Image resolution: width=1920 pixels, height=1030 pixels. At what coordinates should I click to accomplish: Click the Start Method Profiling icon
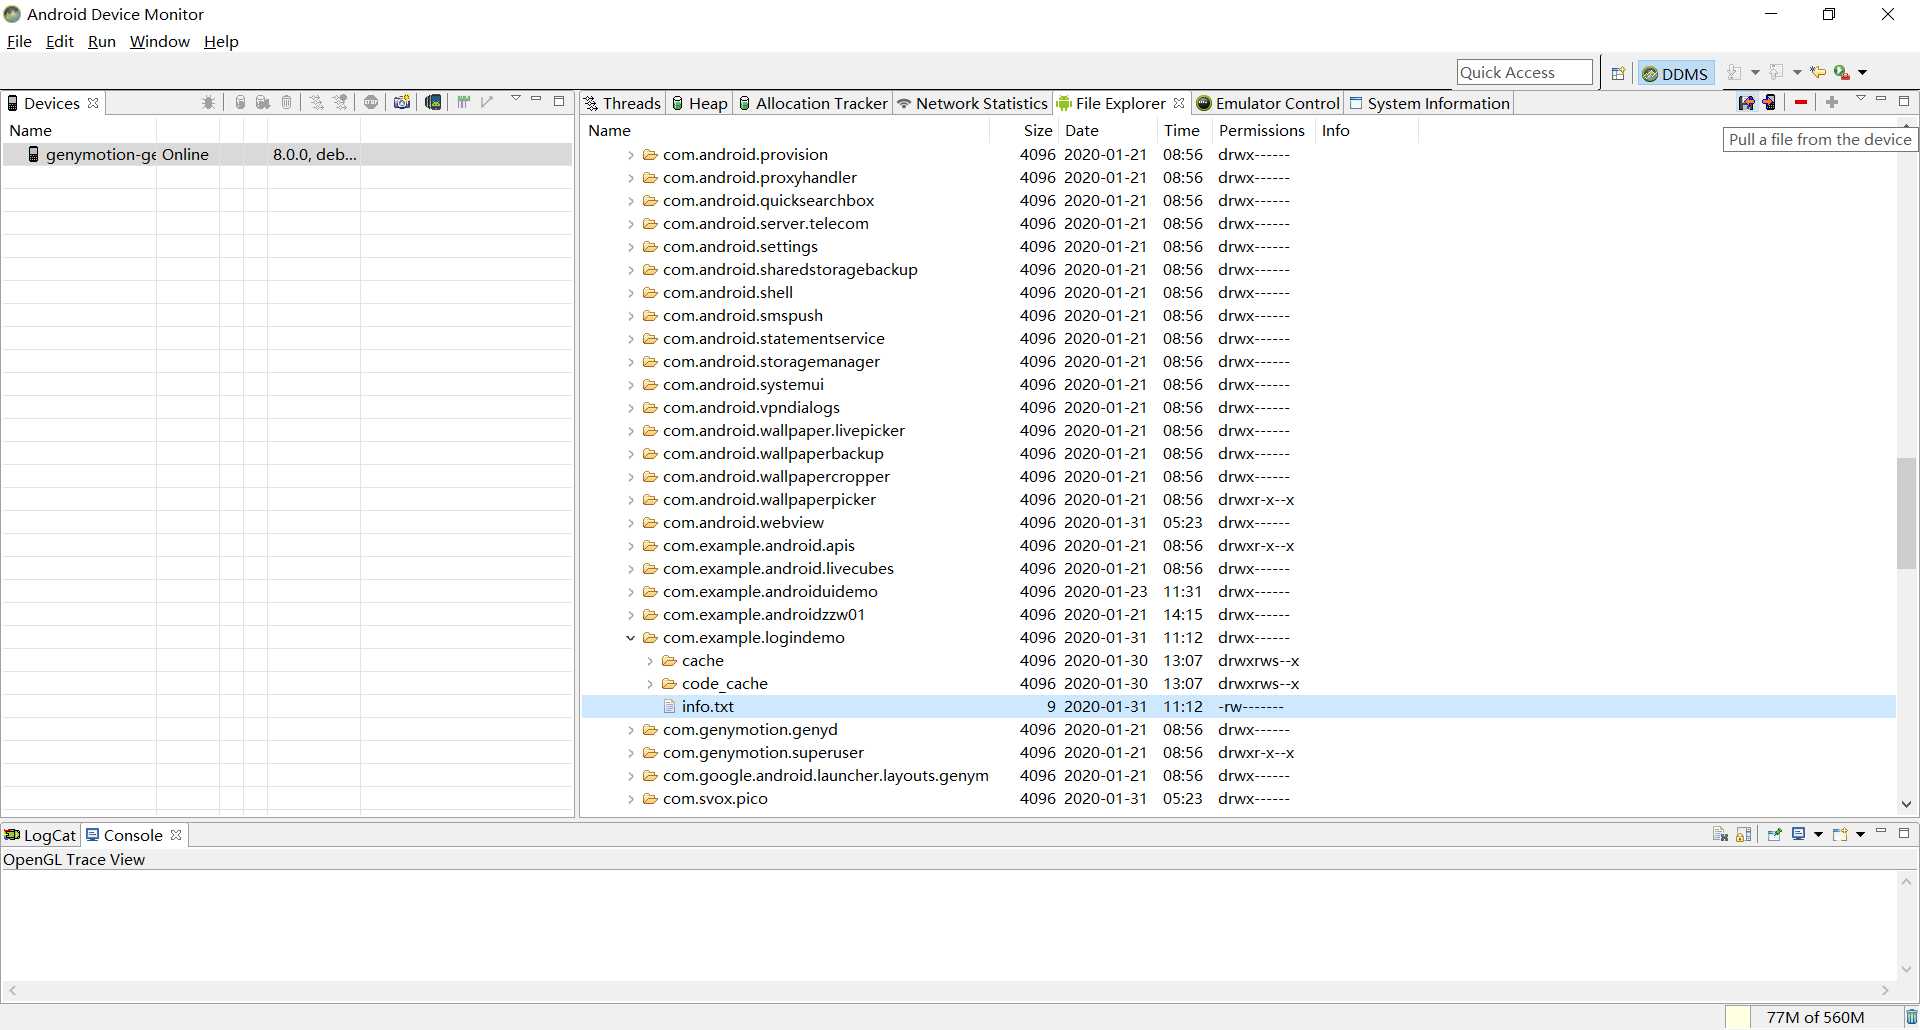pyautogui.click(x=340, y=102)
